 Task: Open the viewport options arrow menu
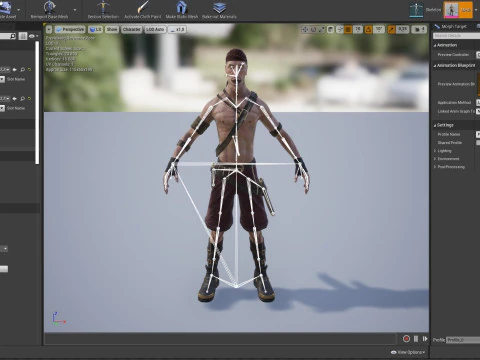49,29
